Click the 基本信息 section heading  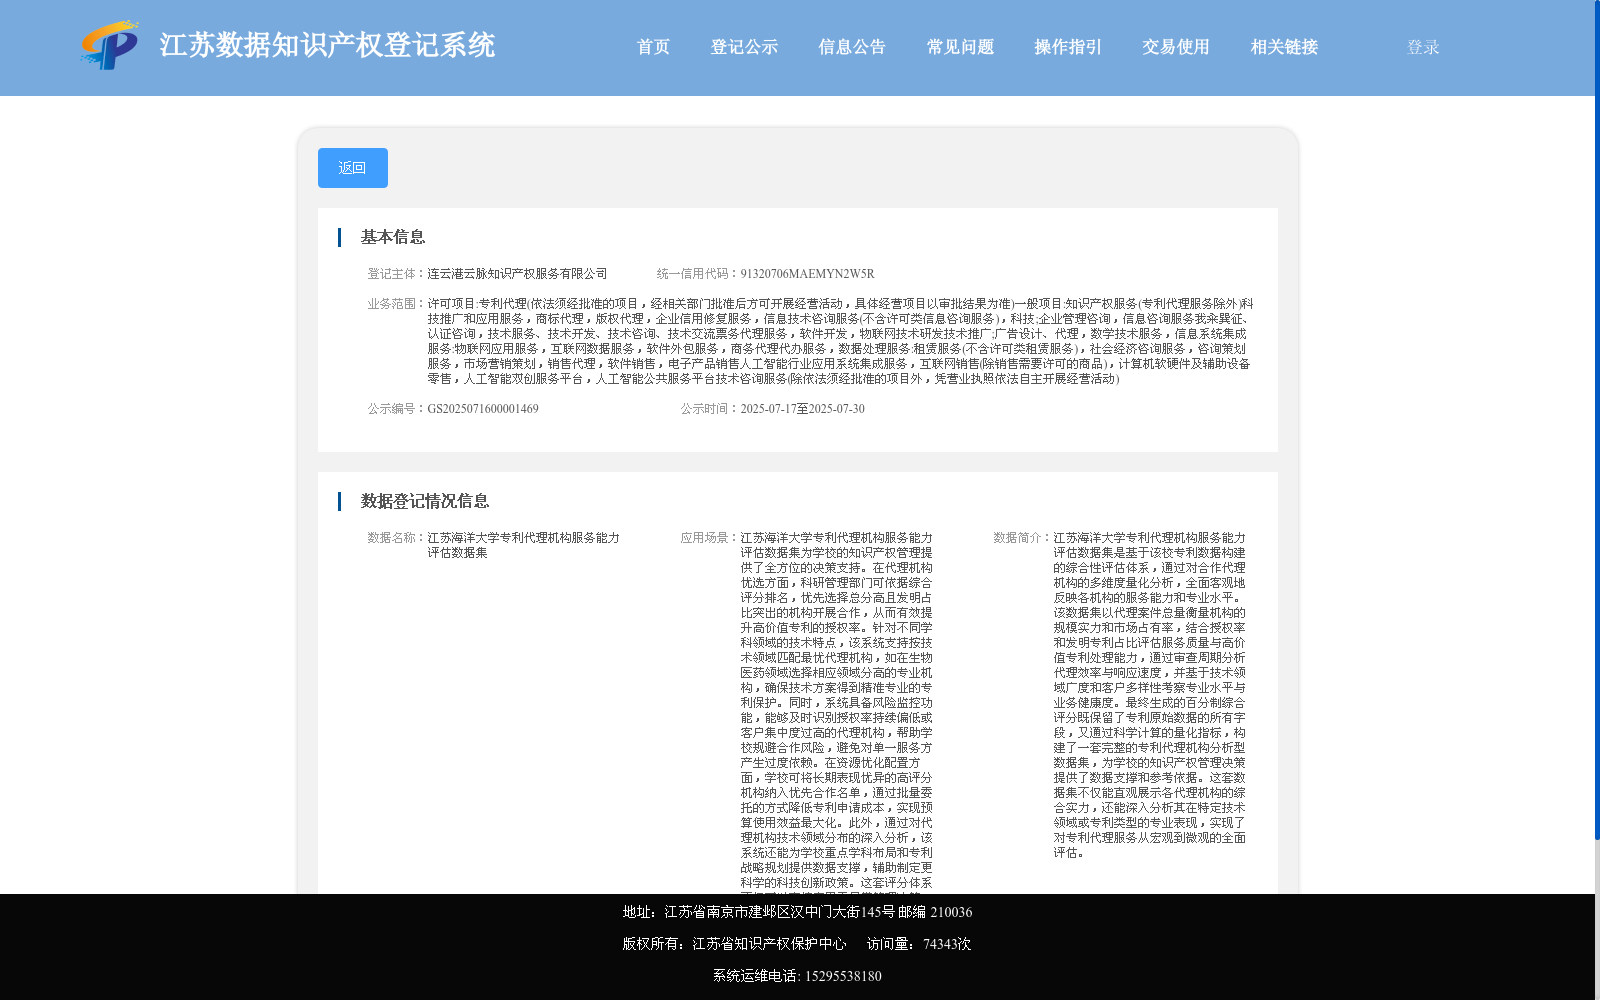pyautogui.click(x=393, y=237)
